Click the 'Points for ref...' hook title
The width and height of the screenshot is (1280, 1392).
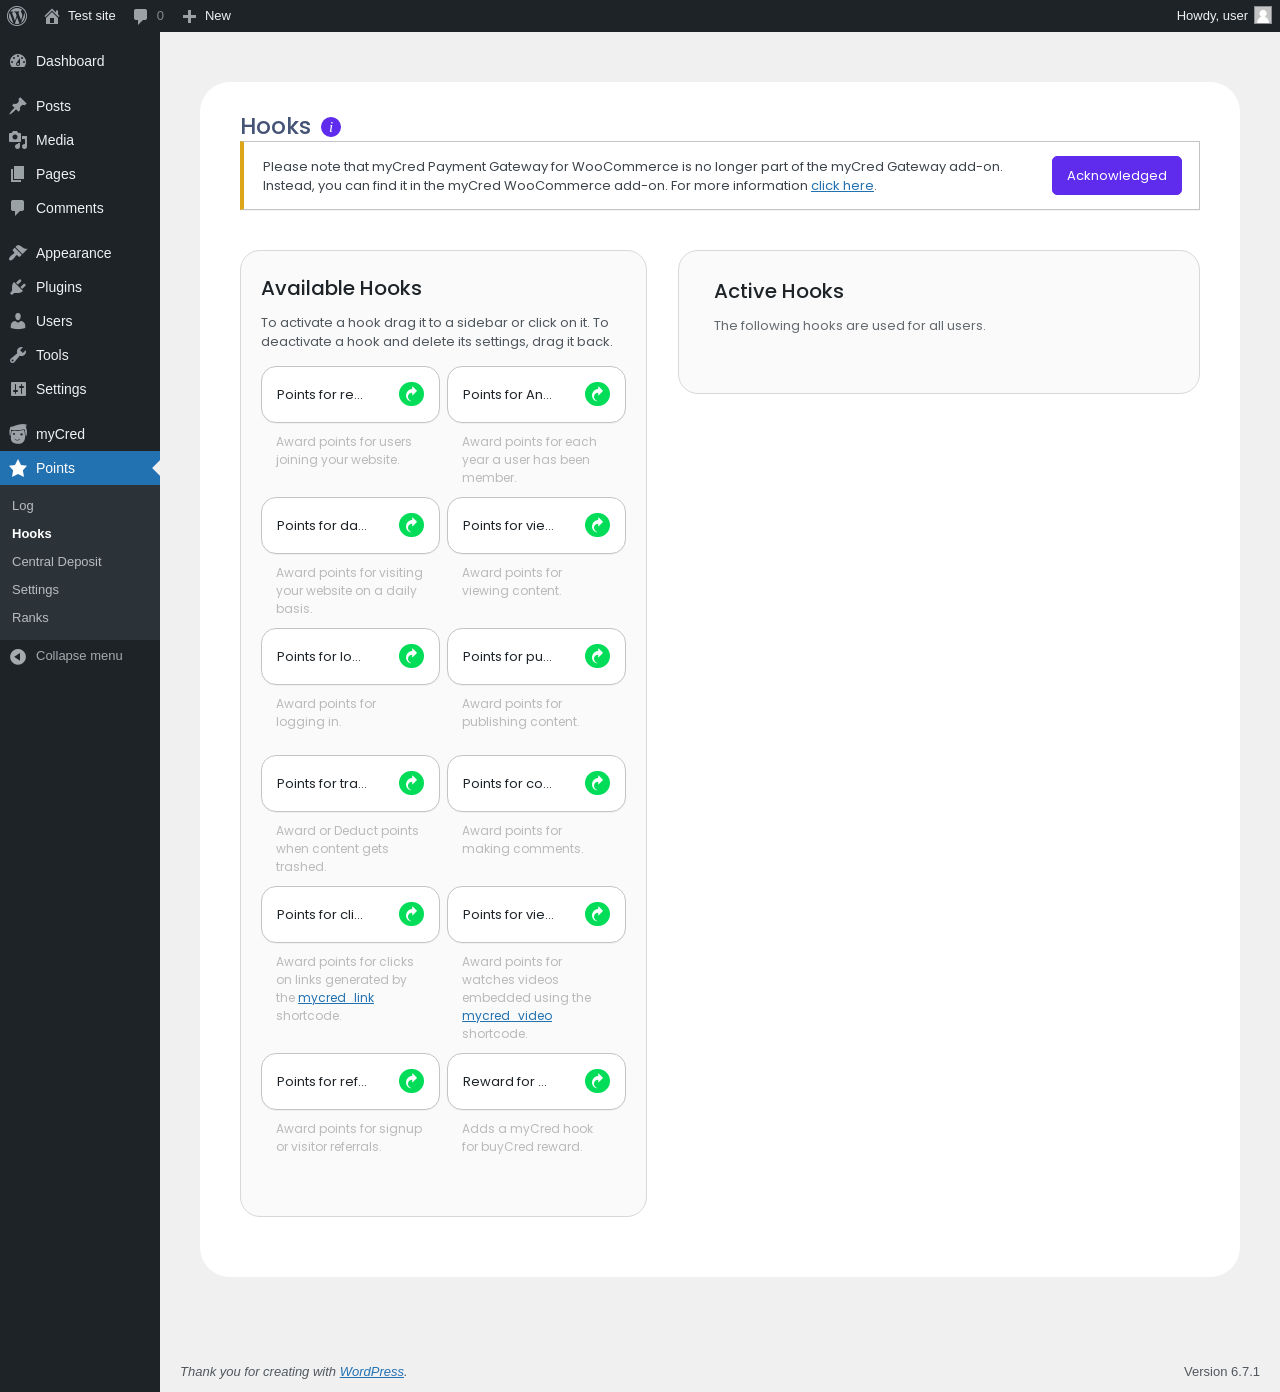(322, 1082)
